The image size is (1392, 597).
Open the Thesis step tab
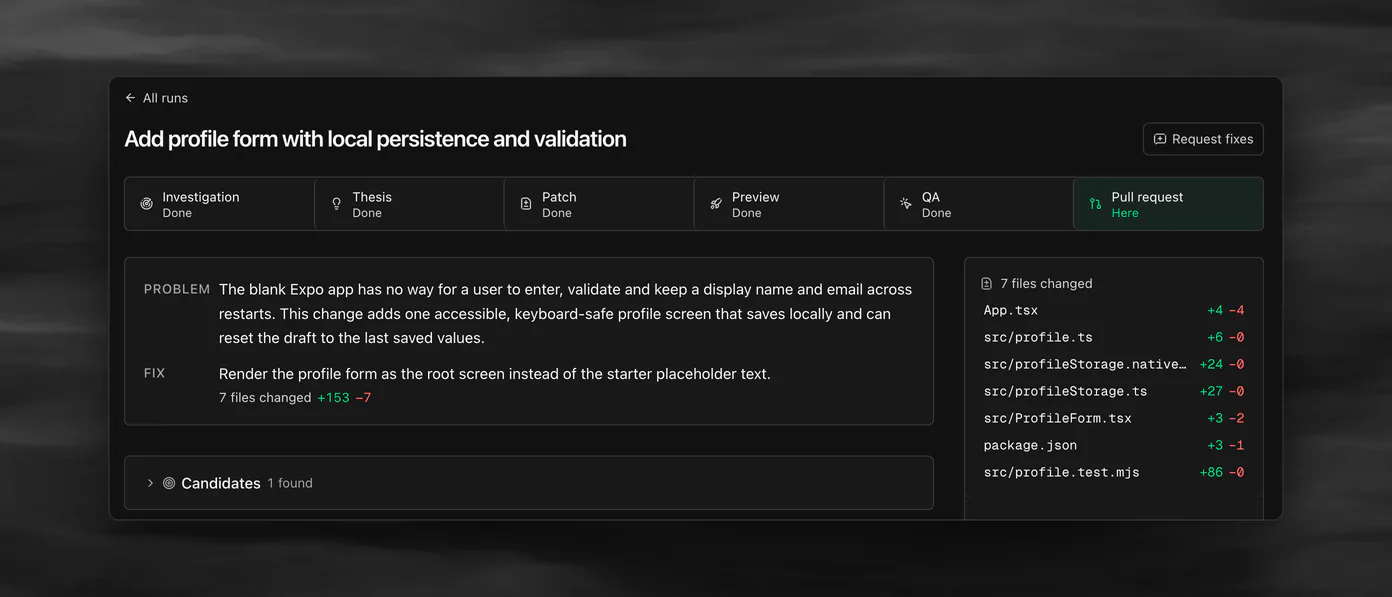point(409,204)
